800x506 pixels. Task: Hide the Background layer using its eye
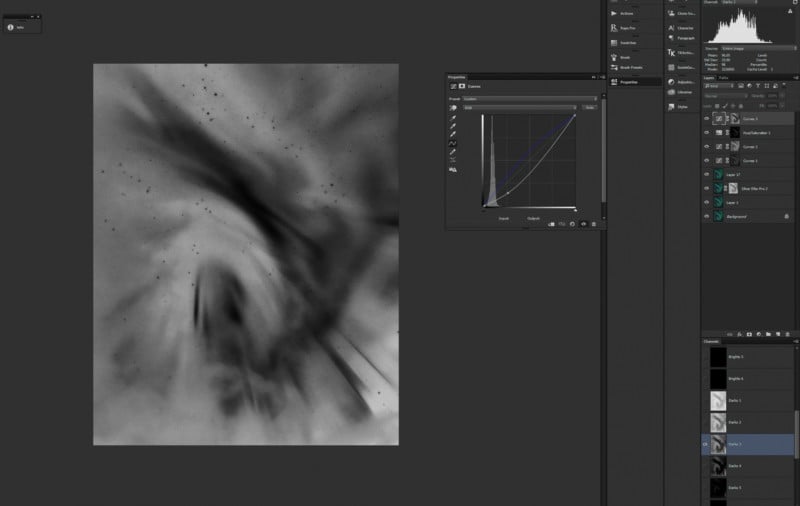point(707,216)
